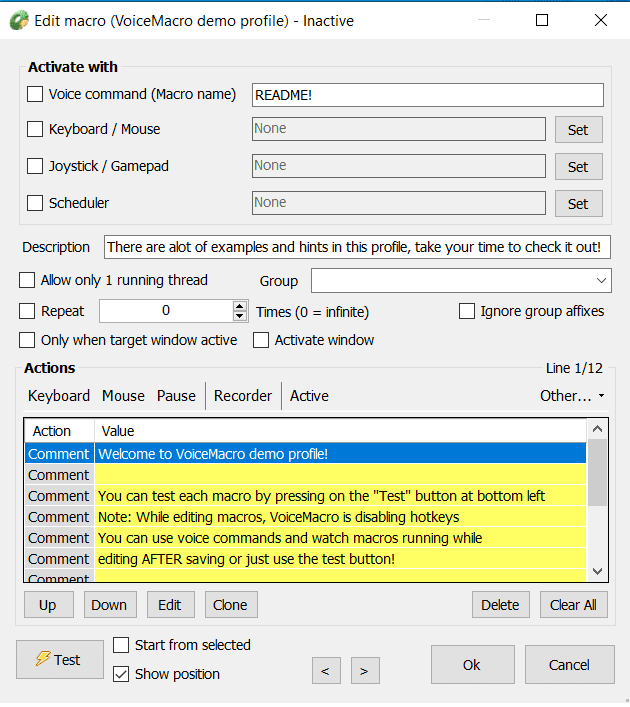Click the Action column header
The image size is (630, 707).
[60, 431]
